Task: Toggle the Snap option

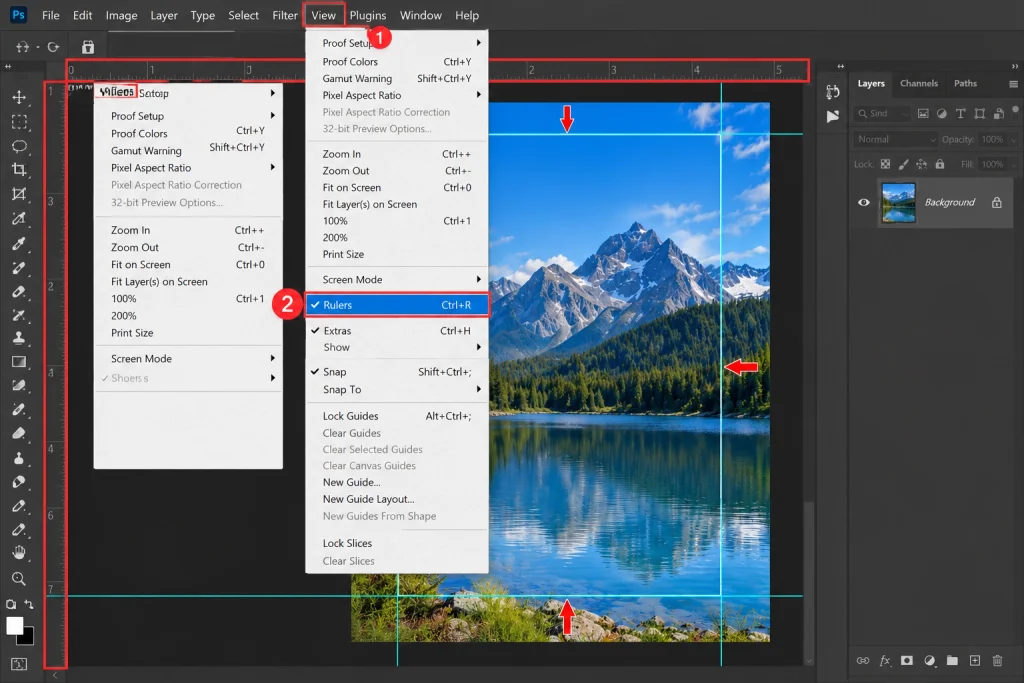Action: coord(397,372)
